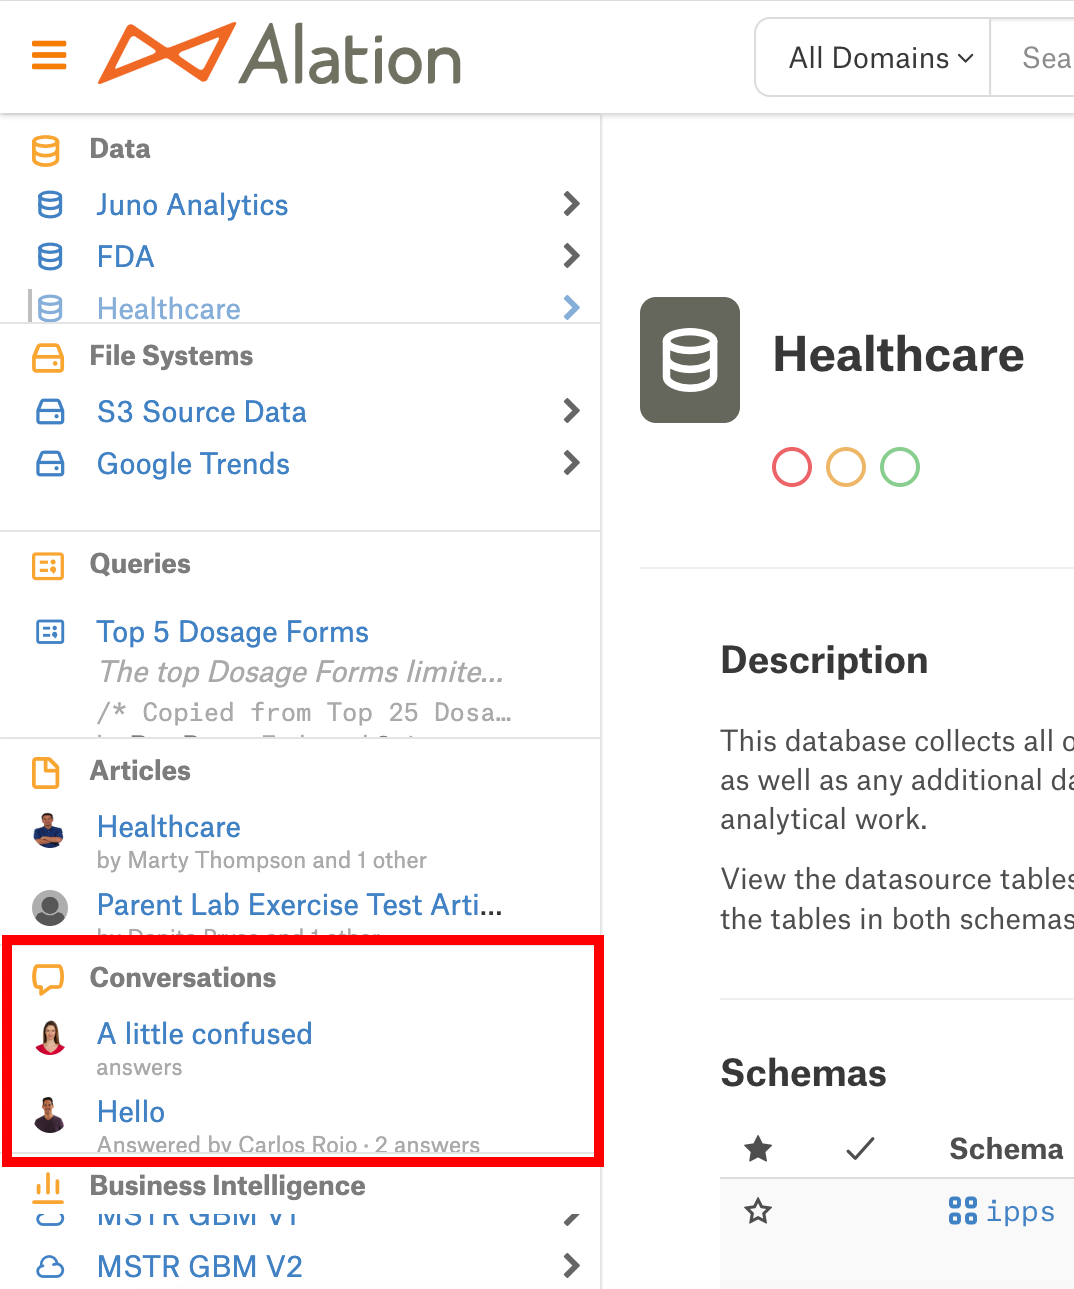
Task: Click the Healthcare database icon tile
Action: 690,360
